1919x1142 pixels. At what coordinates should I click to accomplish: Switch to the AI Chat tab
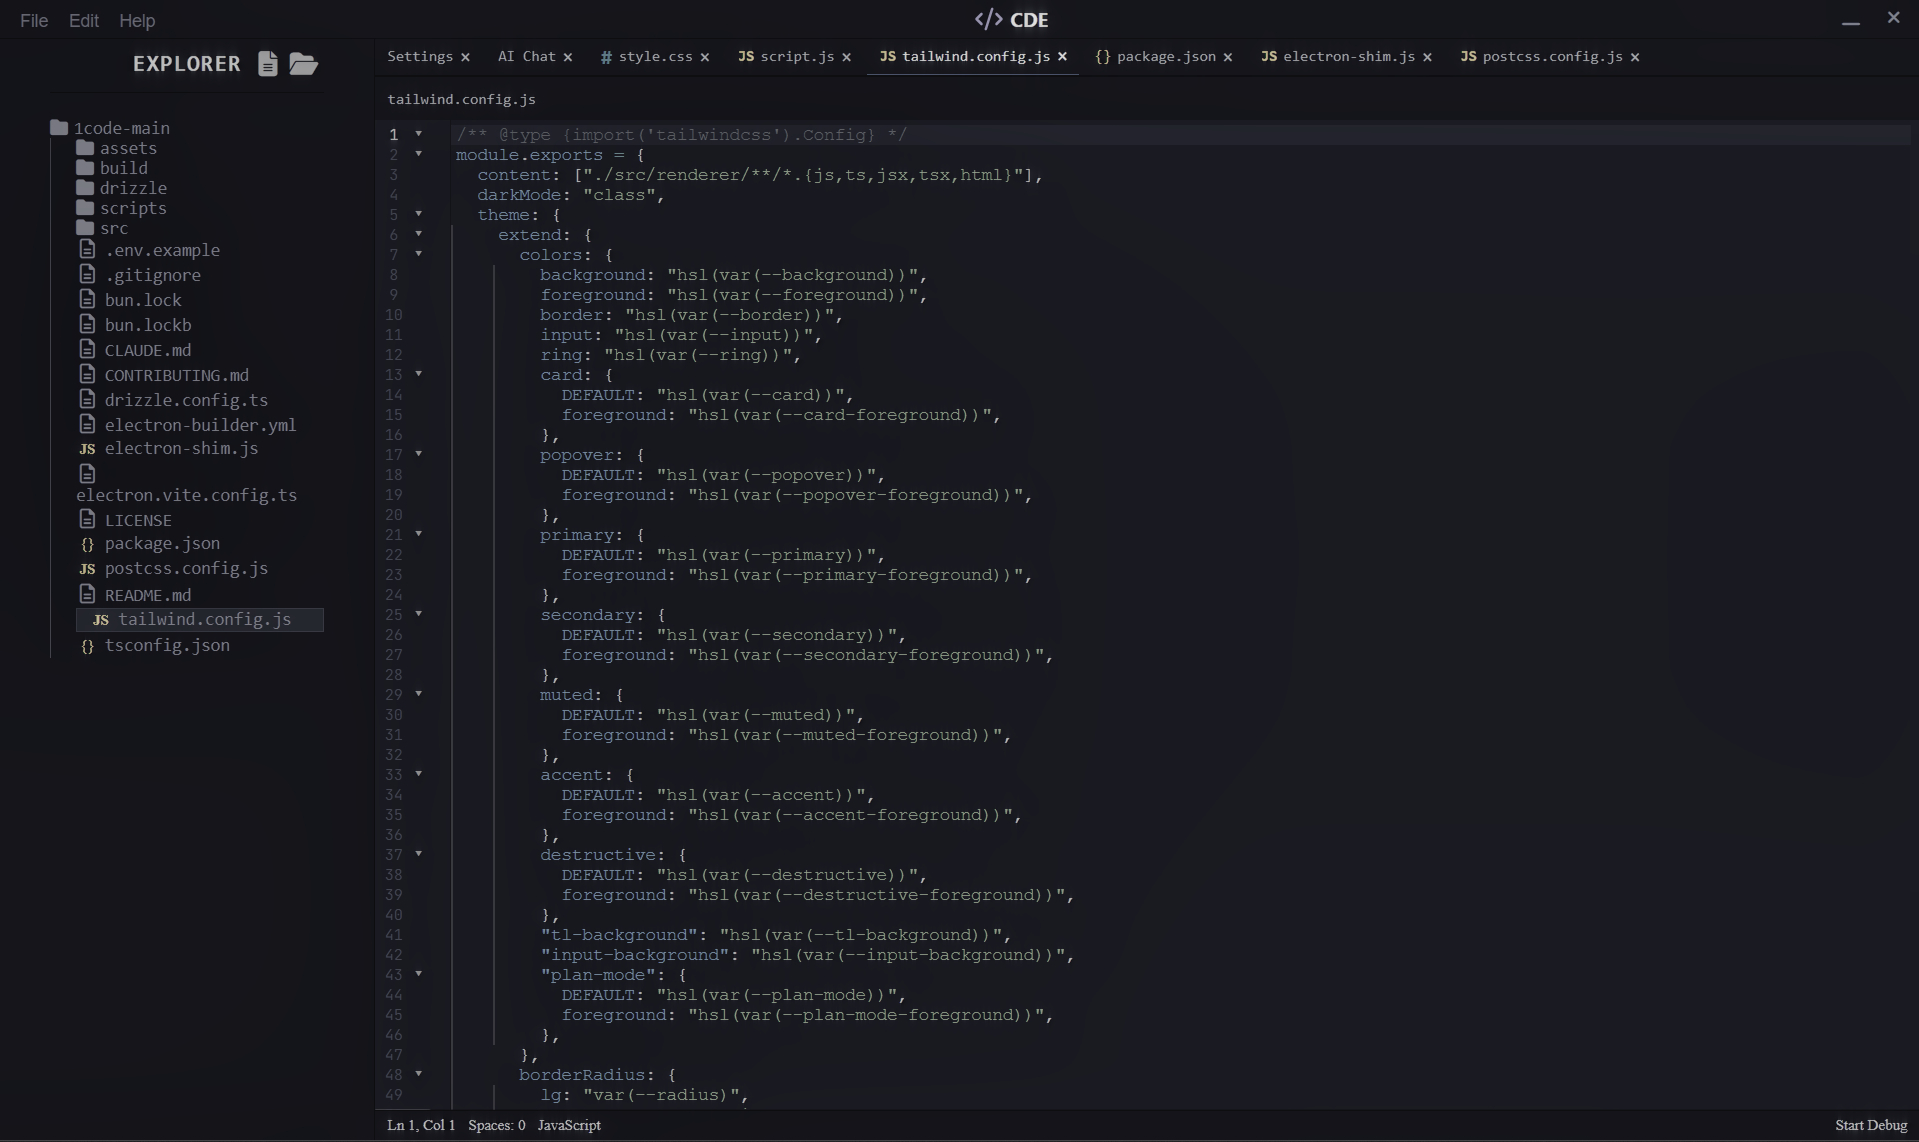tap(527, 57)
